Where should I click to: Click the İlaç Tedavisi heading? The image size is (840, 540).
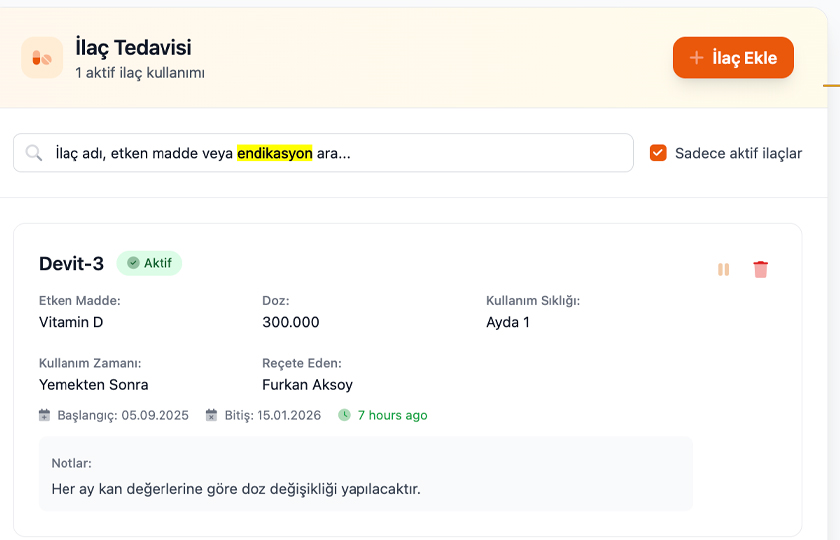point(133,48)
